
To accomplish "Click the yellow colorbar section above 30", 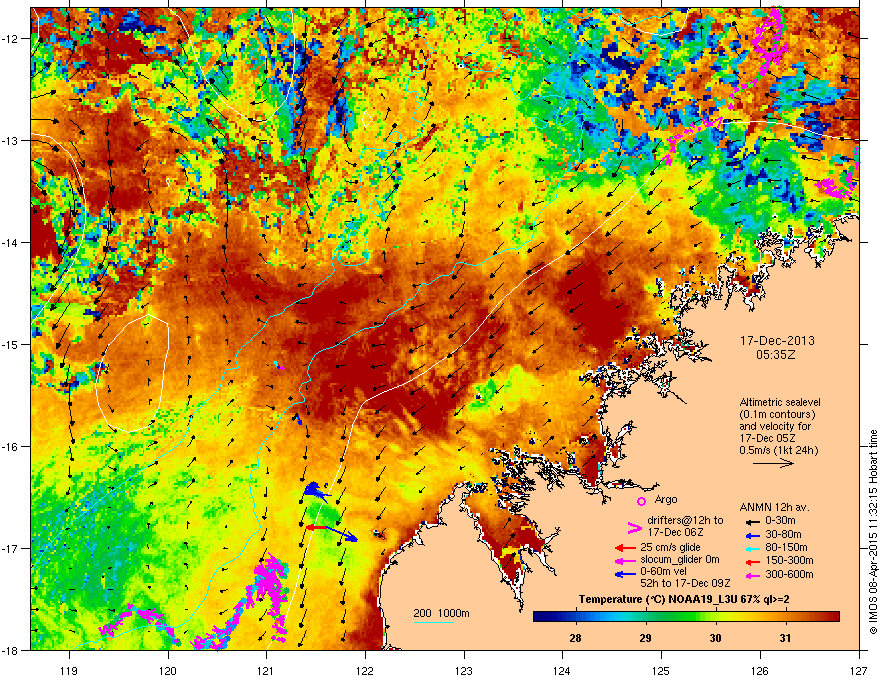I will (716, 617).
